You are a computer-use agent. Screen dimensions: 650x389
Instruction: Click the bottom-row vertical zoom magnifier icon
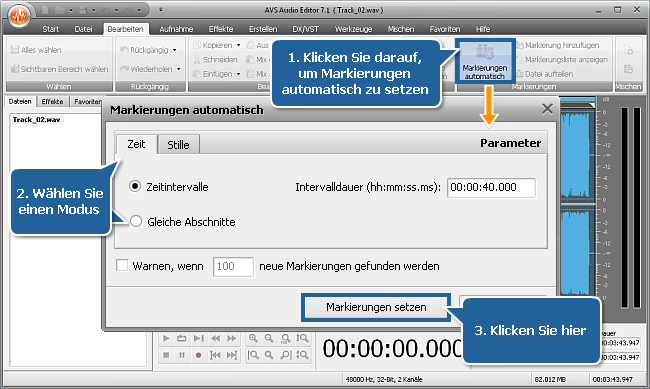click(302, 355)
